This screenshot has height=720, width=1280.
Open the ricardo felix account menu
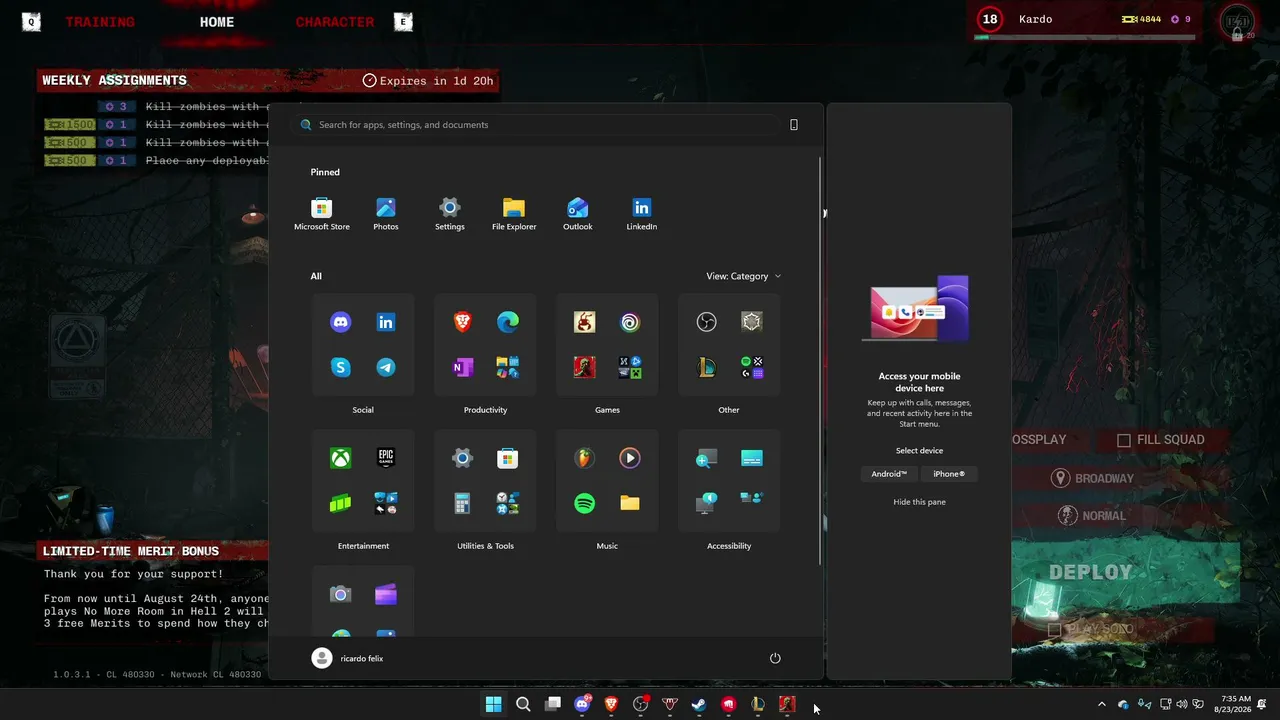(x=348, y=658)
